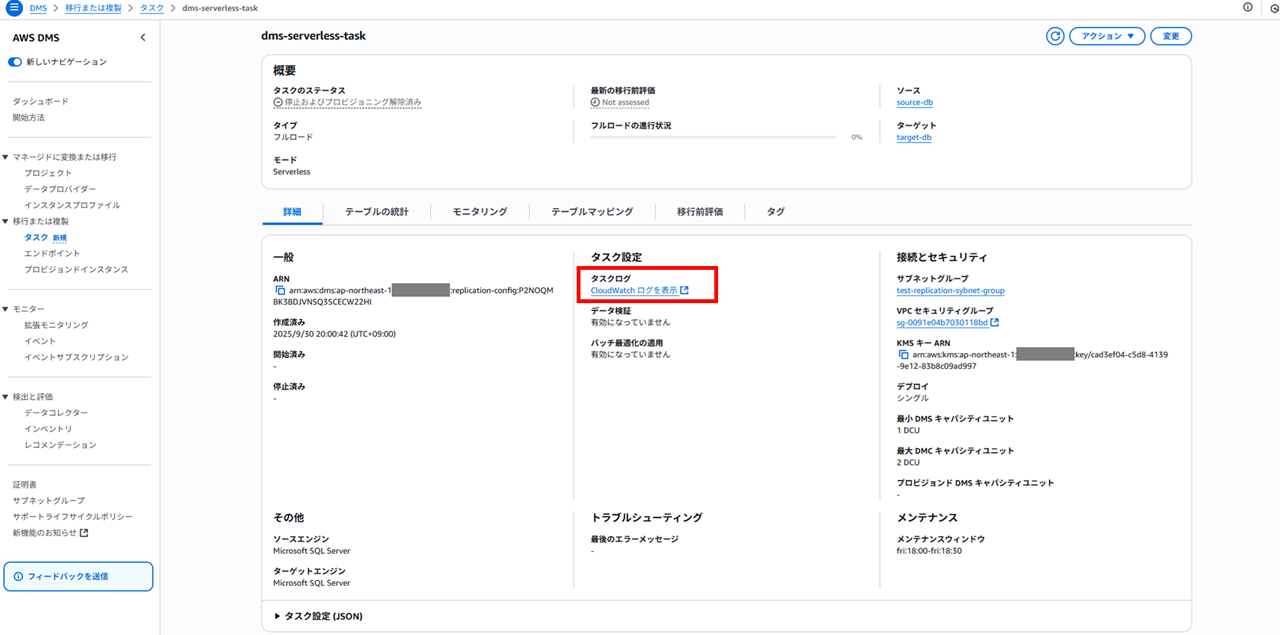Click the フルロード progress bar
1280x635 pixels.
pyautogui.click(x=713, y=137)
